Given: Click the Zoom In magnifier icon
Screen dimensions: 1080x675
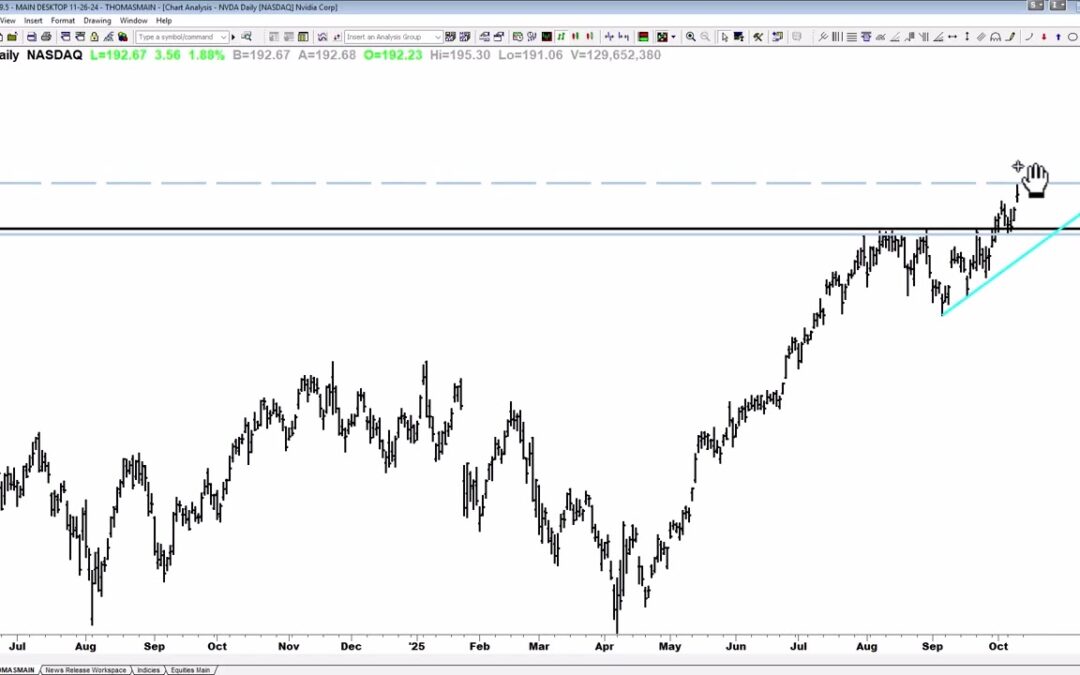Looking at the screenshot, I should [691, 37].
